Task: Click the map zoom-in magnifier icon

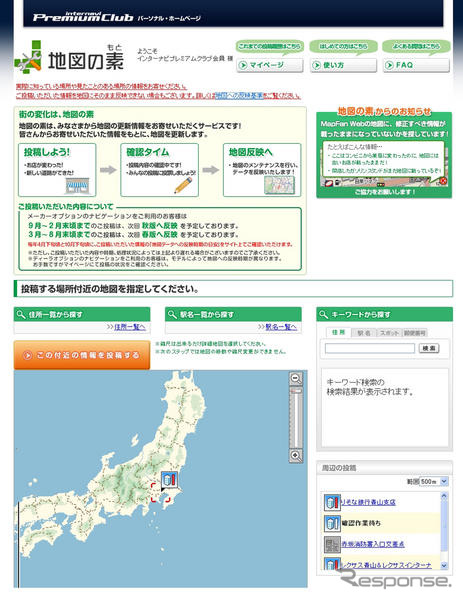Action: point(296,455)
